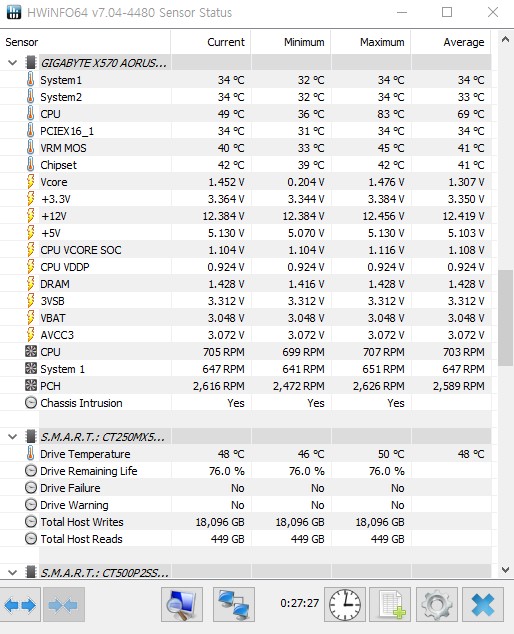Select the VBAT voltage row

click(x=245, y=318)
